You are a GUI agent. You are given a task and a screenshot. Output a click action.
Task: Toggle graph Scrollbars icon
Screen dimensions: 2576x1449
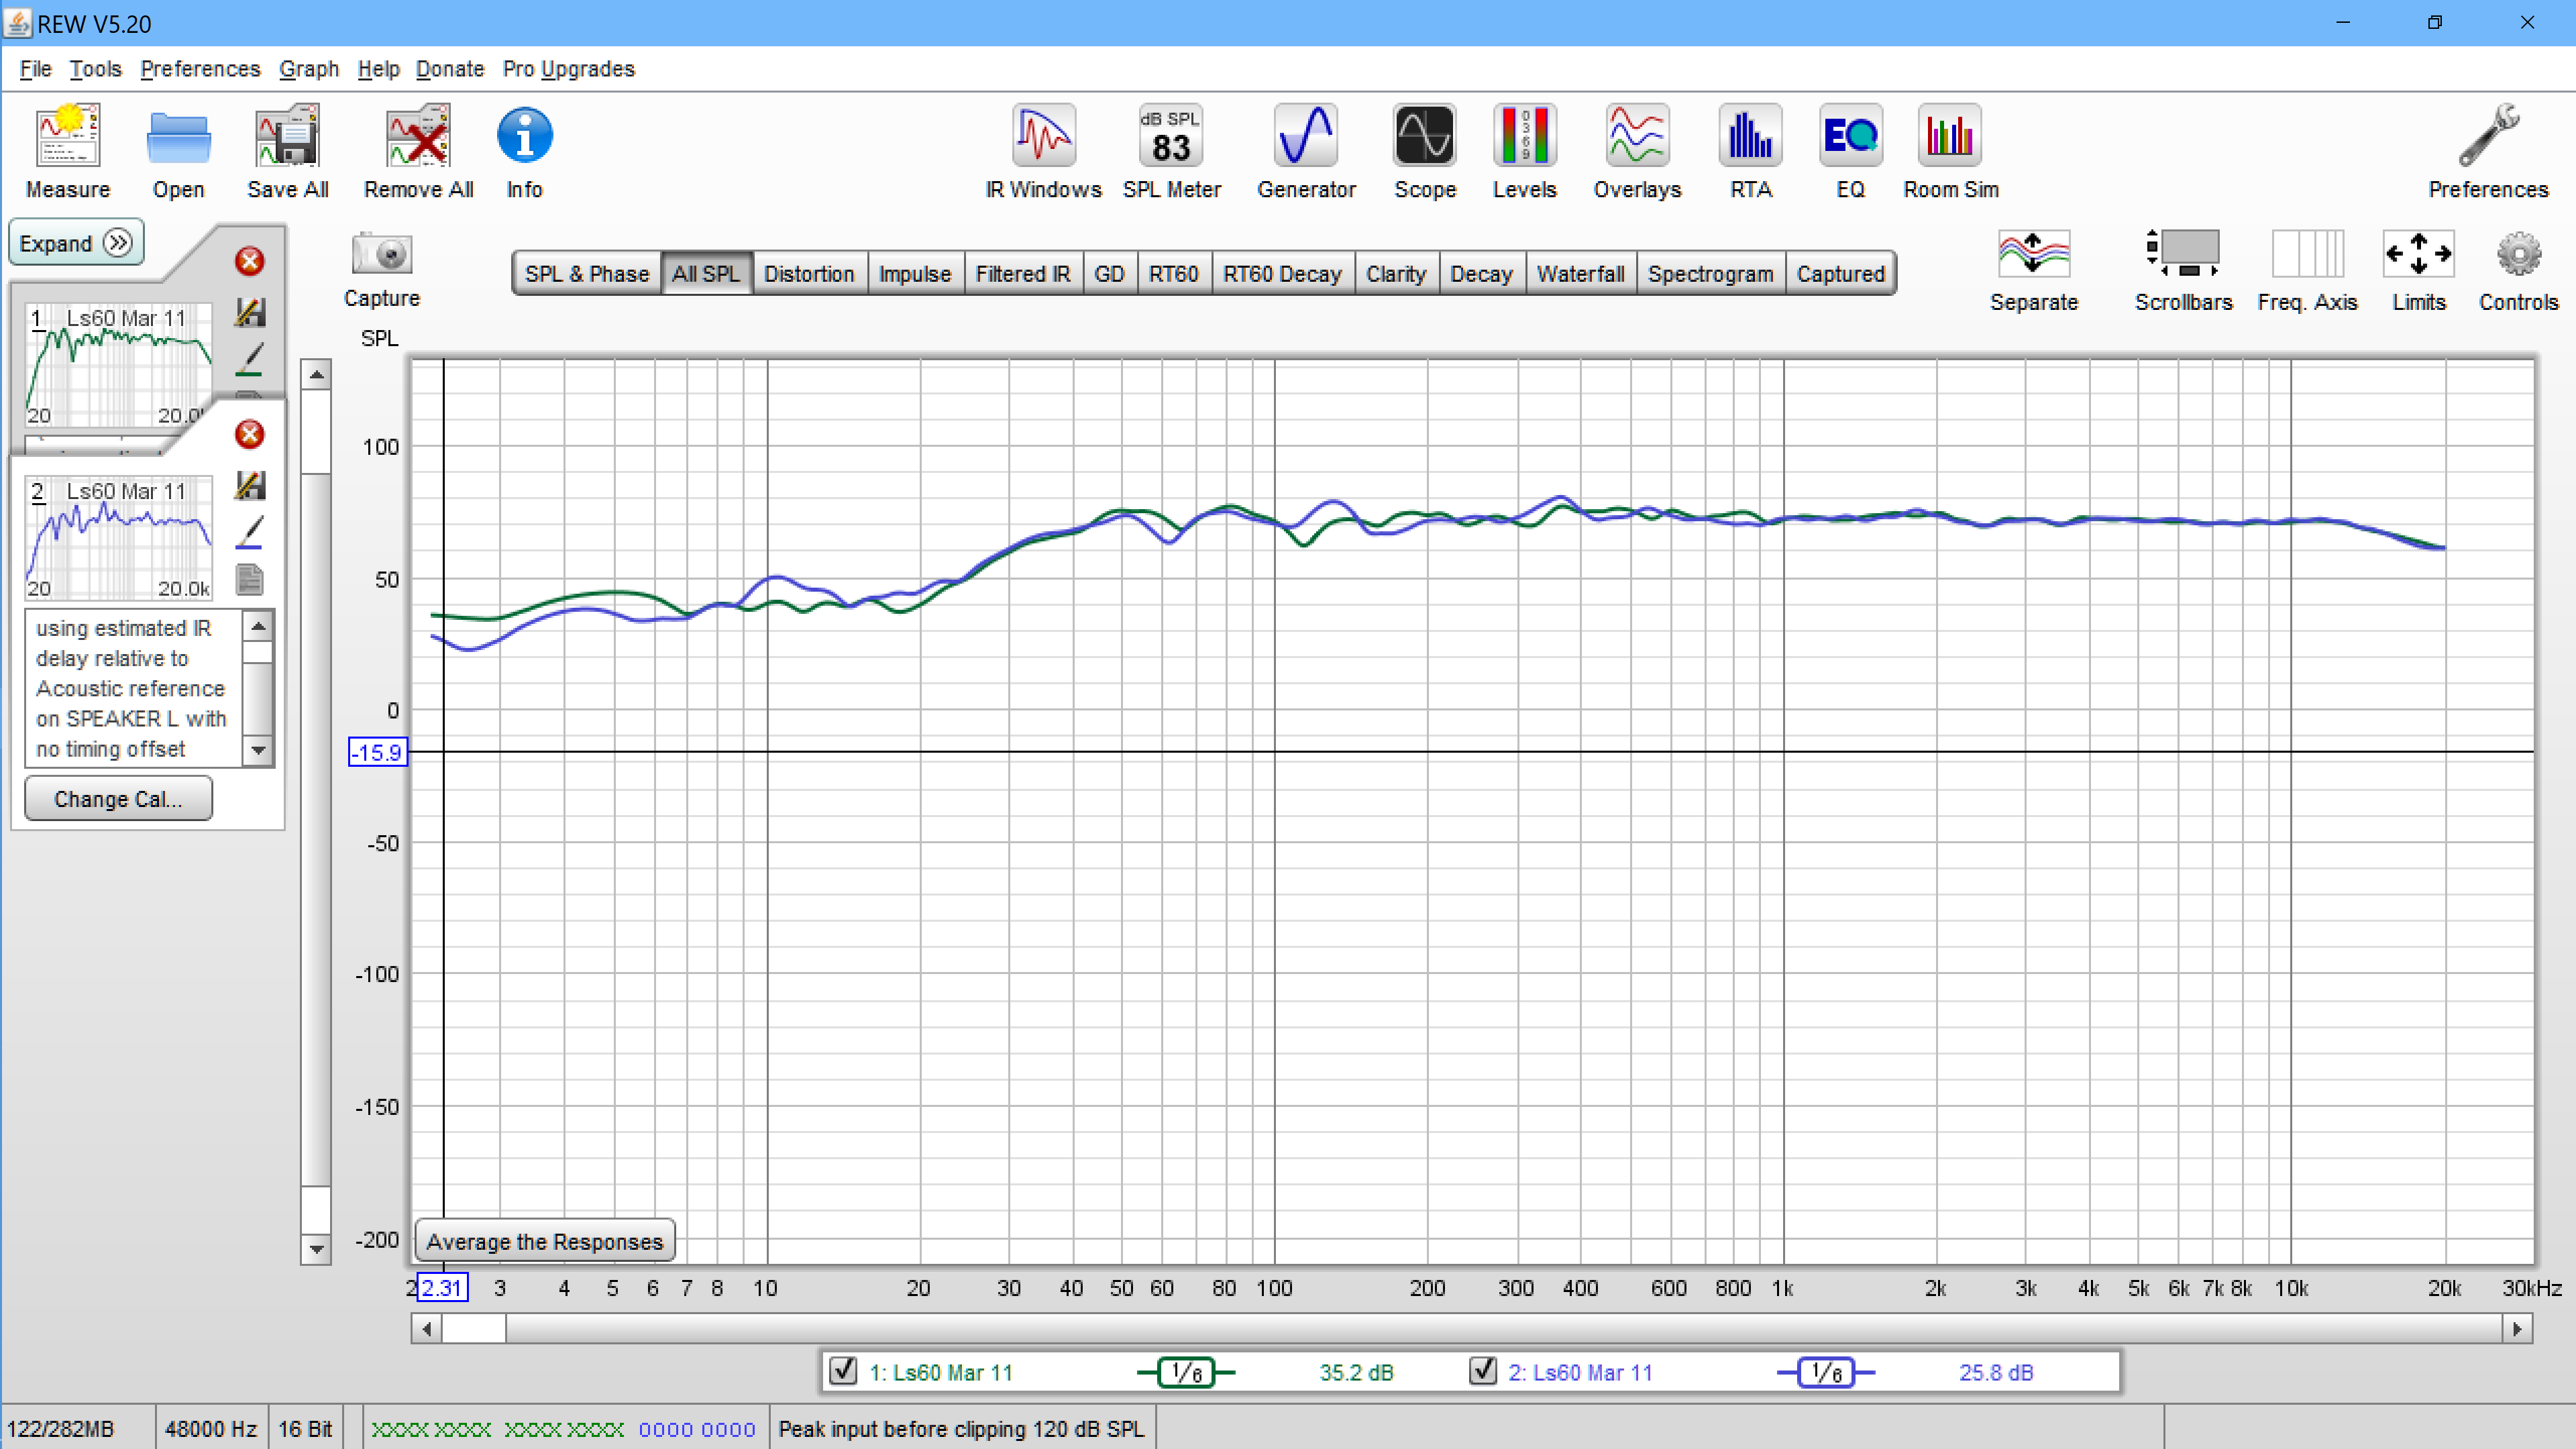pyautogui.click(x=2183, y=254)
